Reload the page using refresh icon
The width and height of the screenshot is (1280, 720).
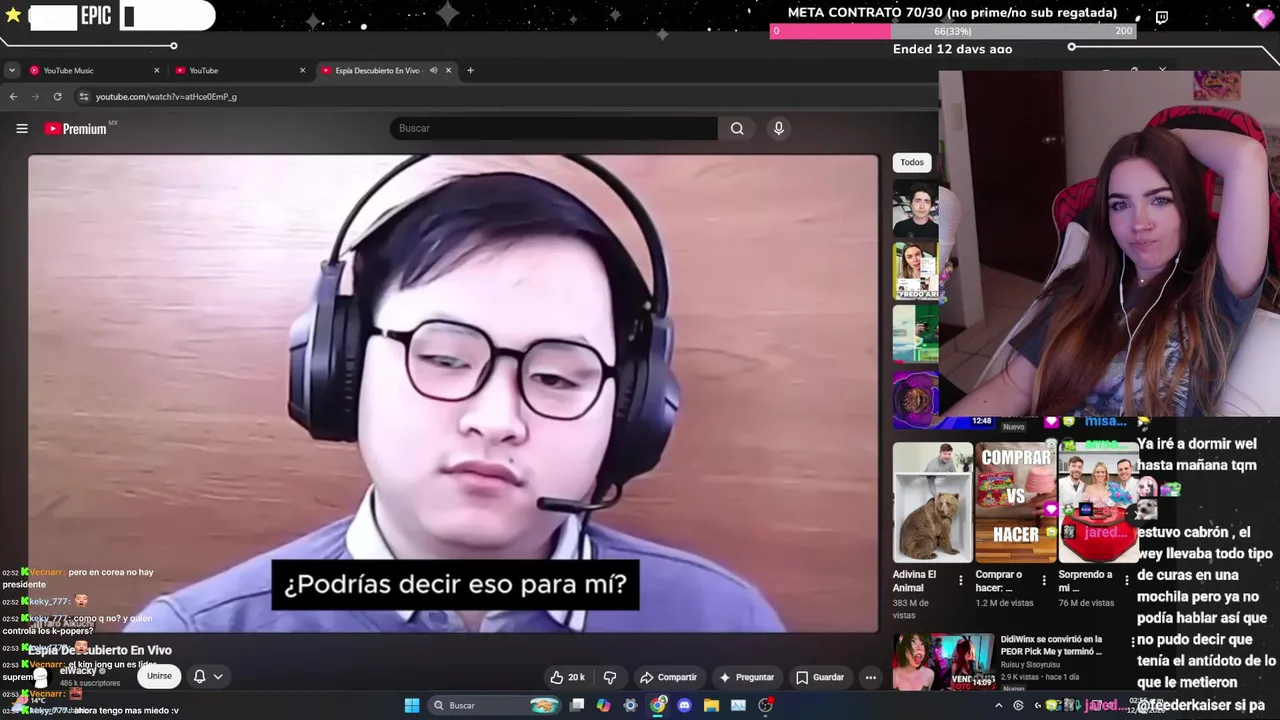pos(57,97)
